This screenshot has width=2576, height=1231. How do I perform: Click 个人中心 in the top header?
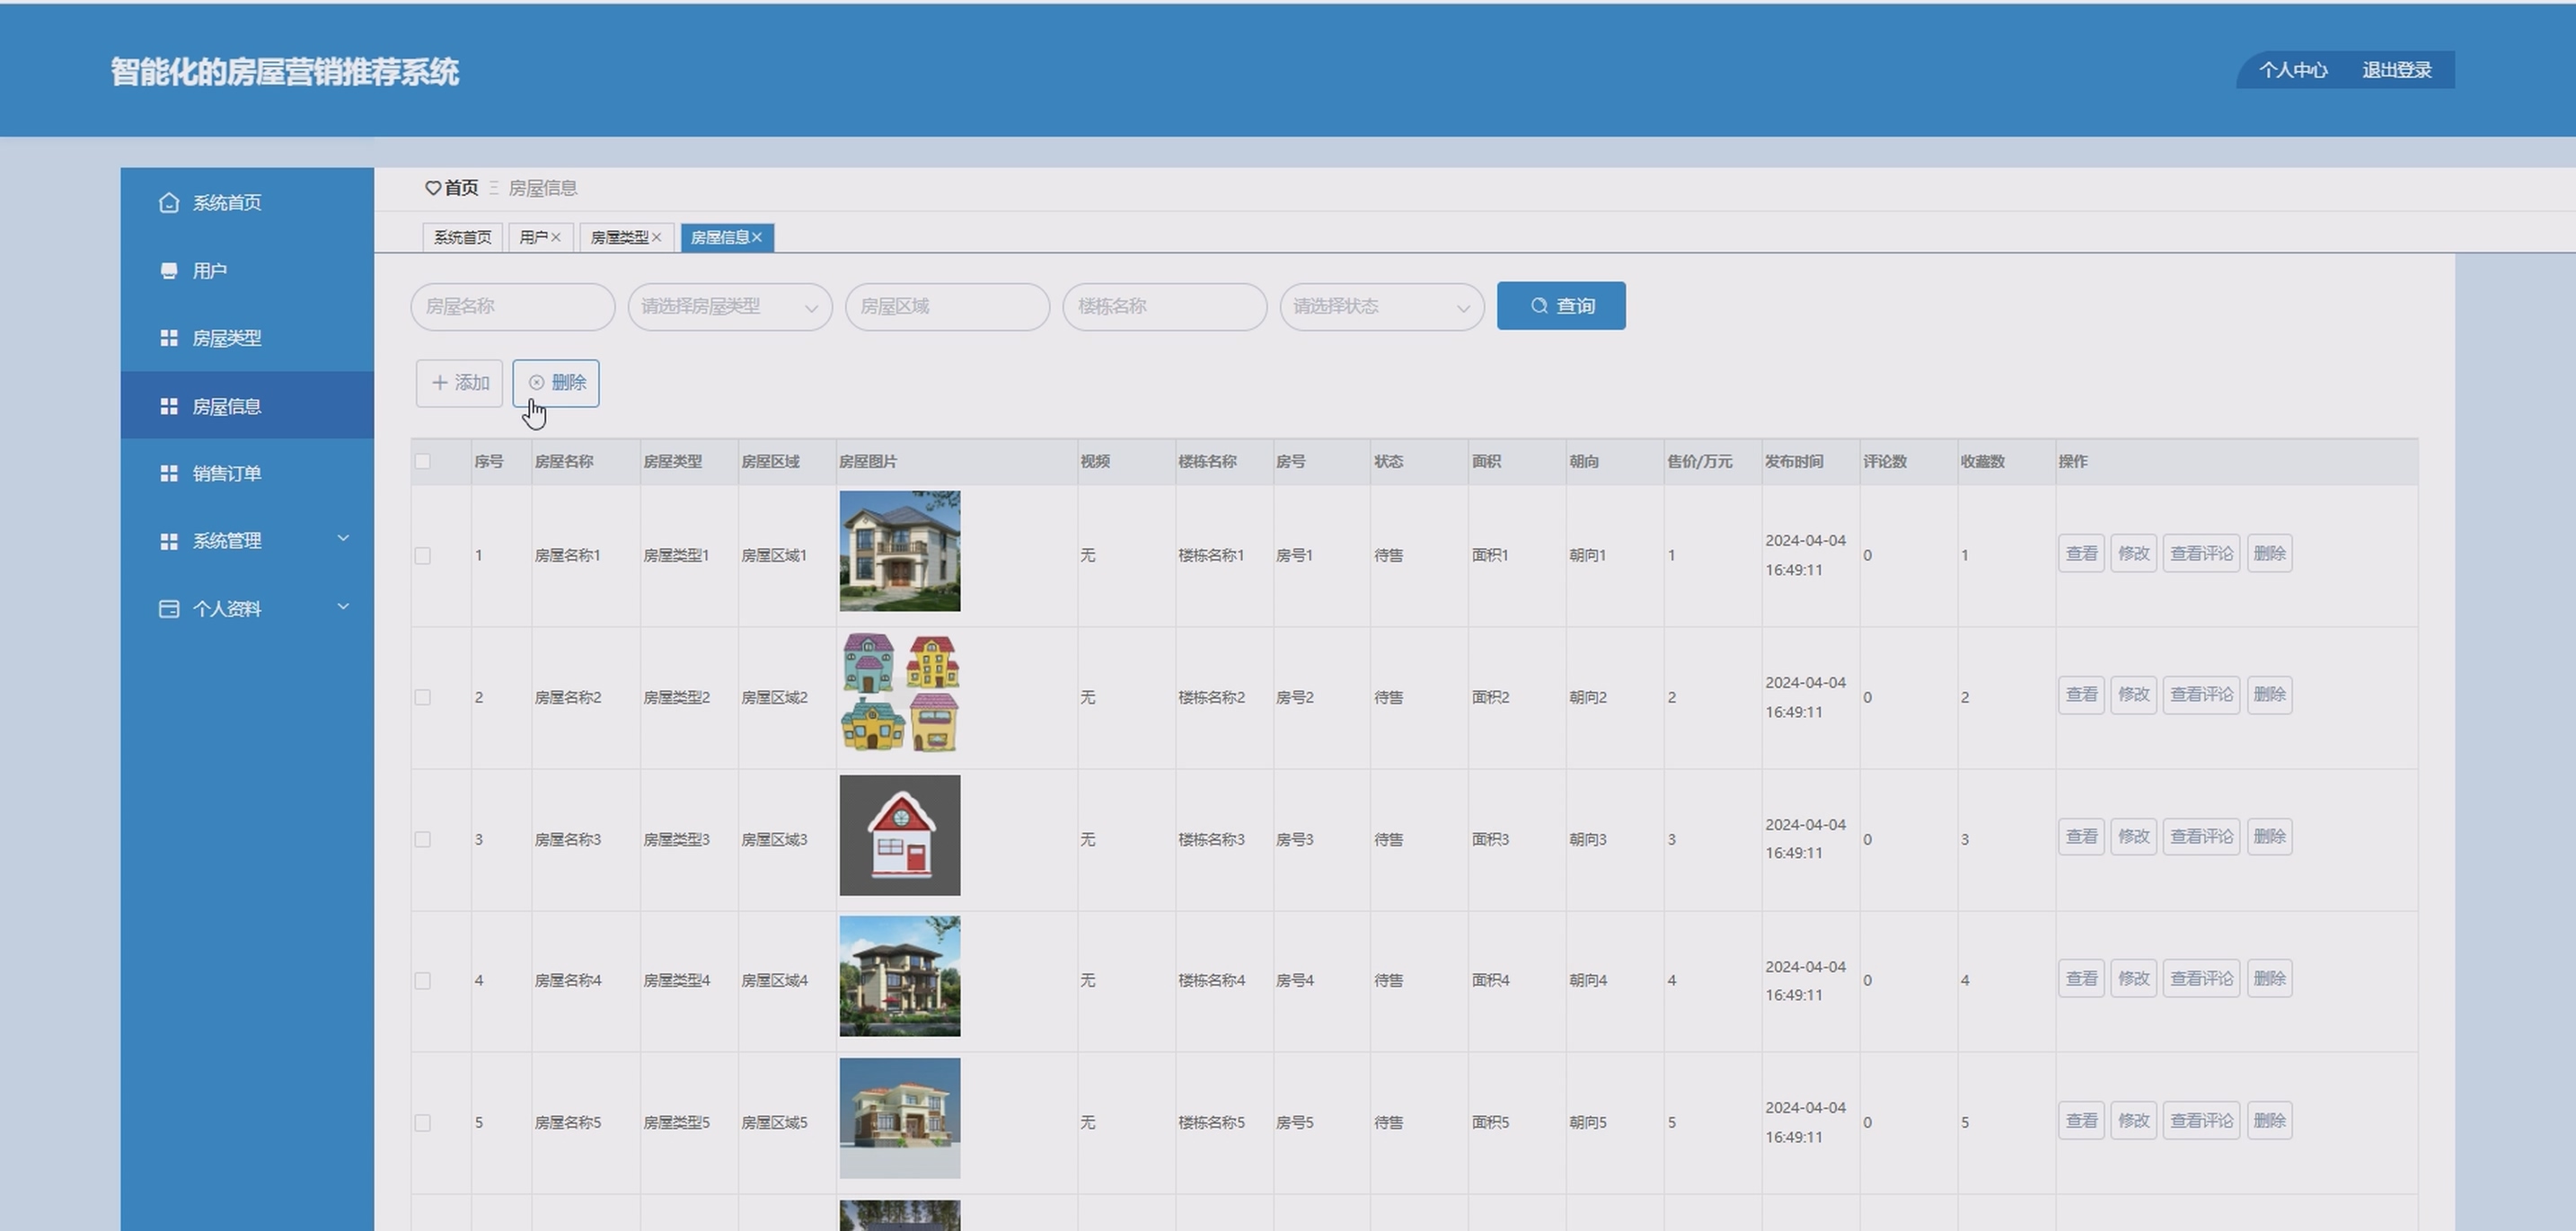pyautogui.click(x=2293, y=70)
